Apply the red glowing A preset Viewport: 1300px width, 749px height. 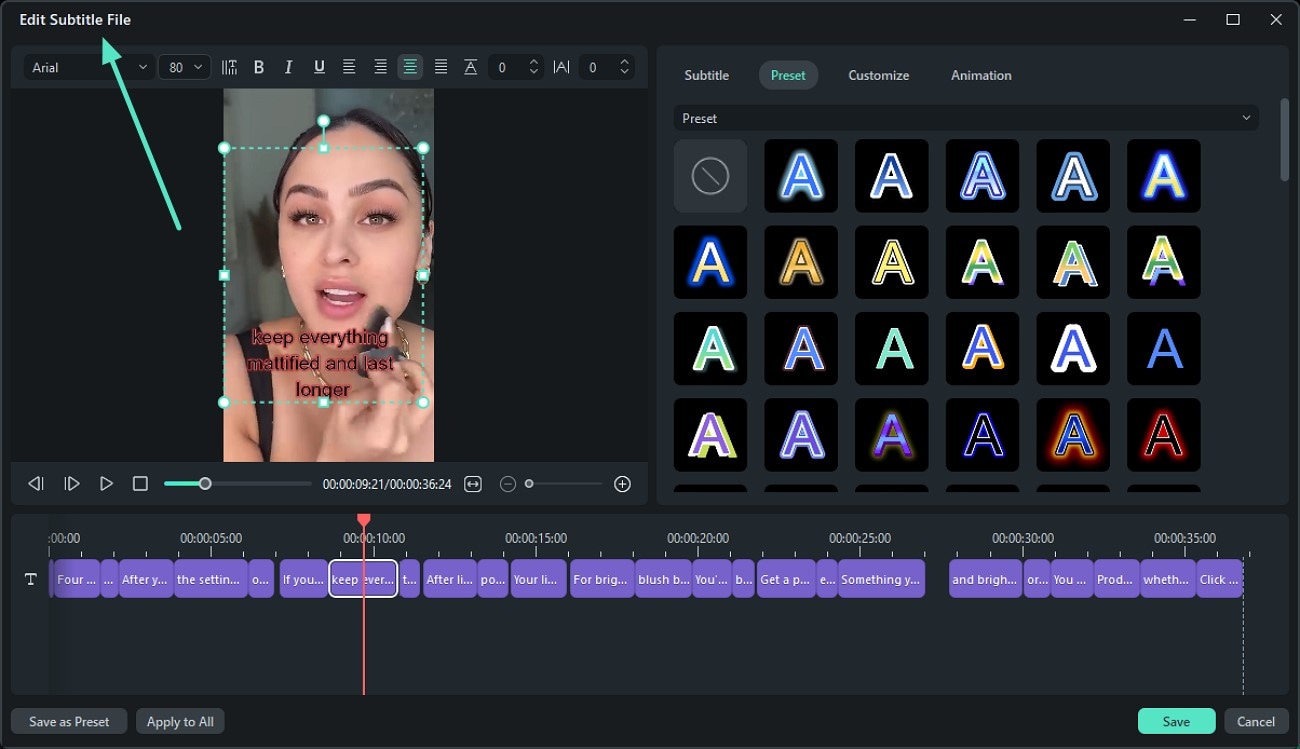1164,435
